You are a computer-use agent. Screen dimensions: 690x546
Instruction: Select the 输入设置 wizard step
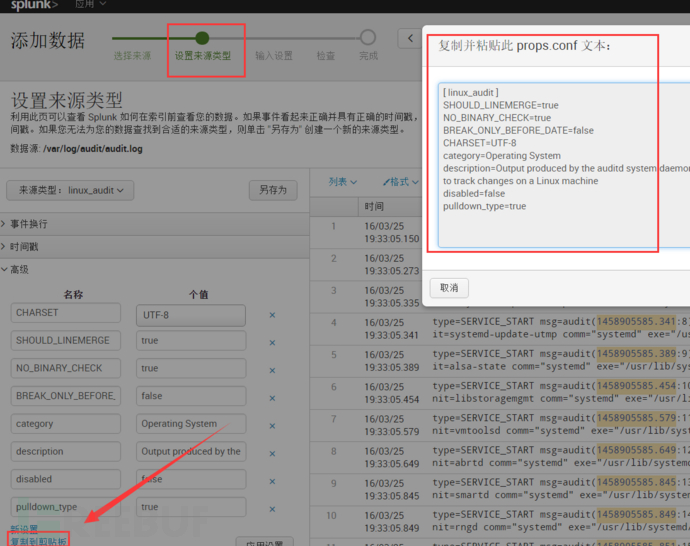point(274,56)
